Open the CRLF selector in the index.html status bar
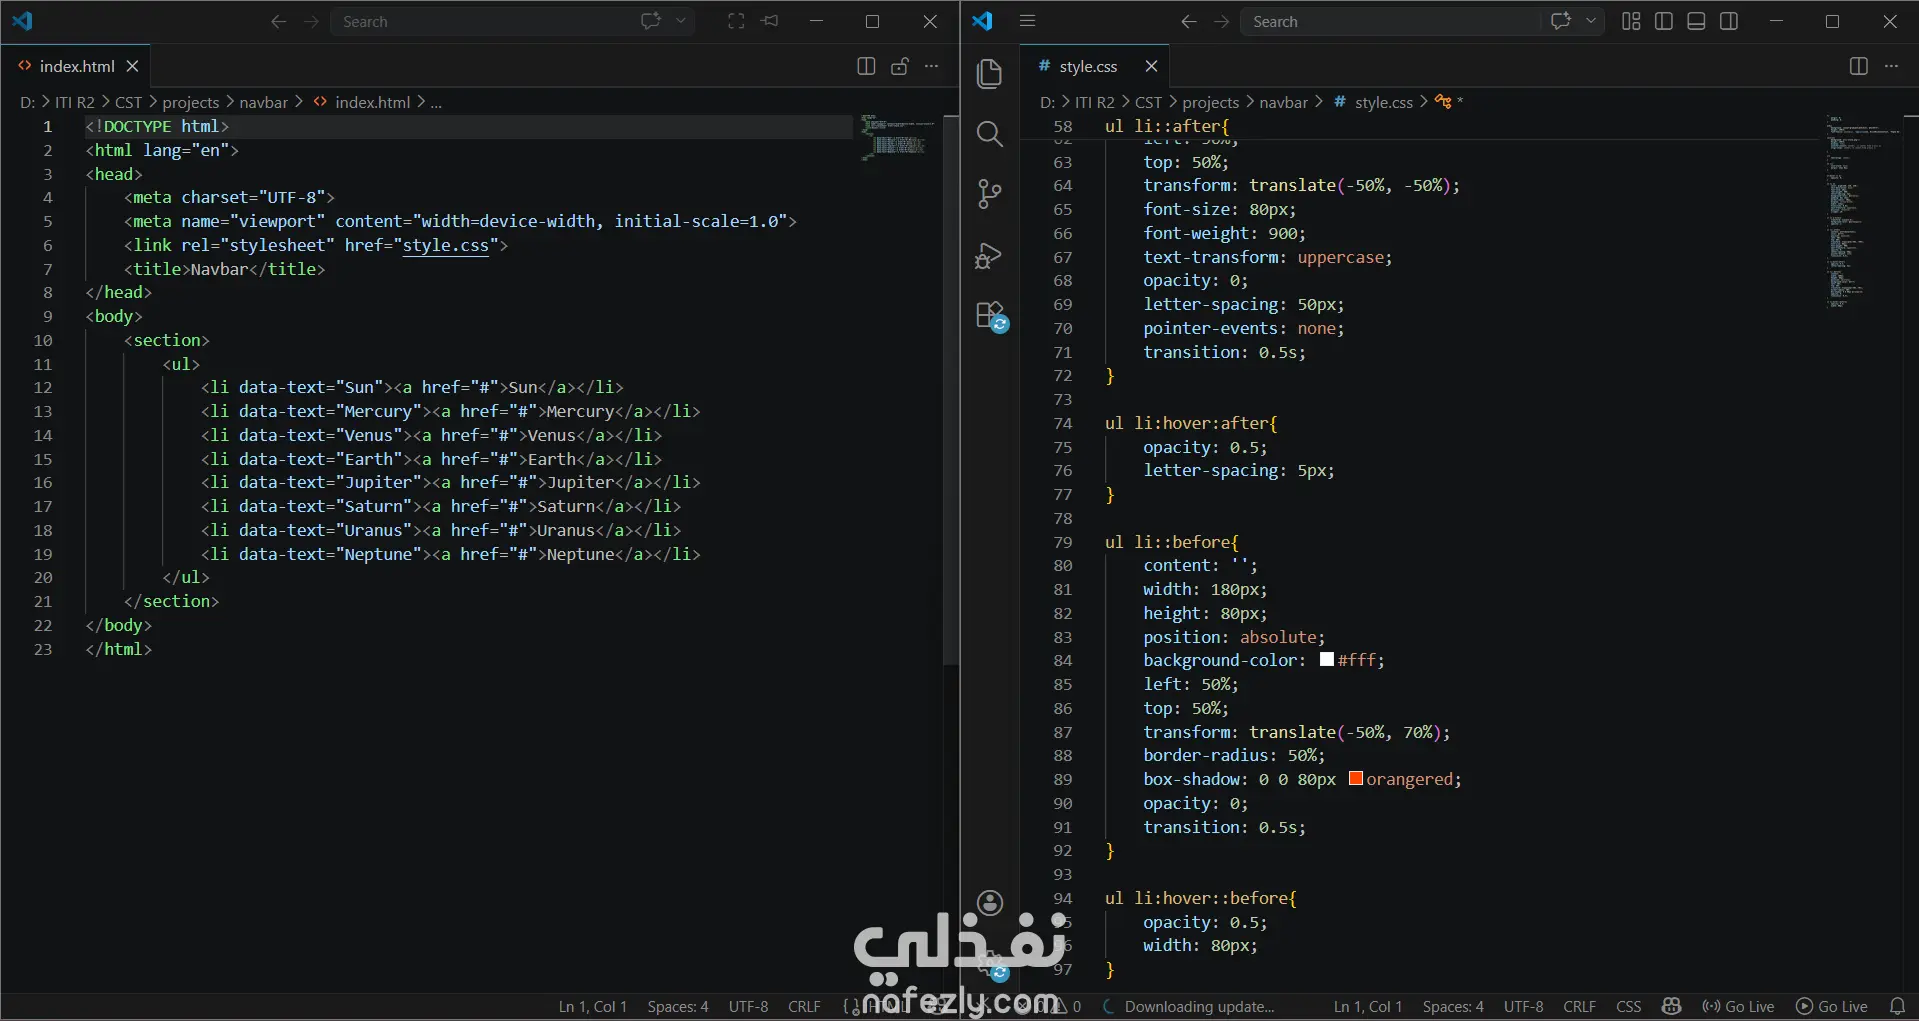The image size is (1919, 1021). [x=804, y=1006]
